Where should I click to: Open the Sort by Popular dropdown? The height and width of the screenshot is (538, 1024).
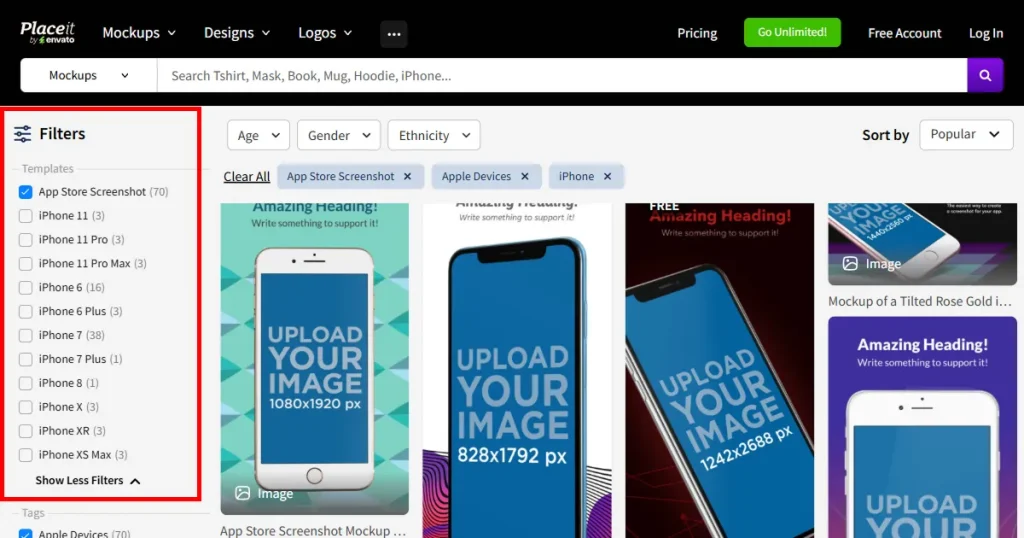click(966, 134)
